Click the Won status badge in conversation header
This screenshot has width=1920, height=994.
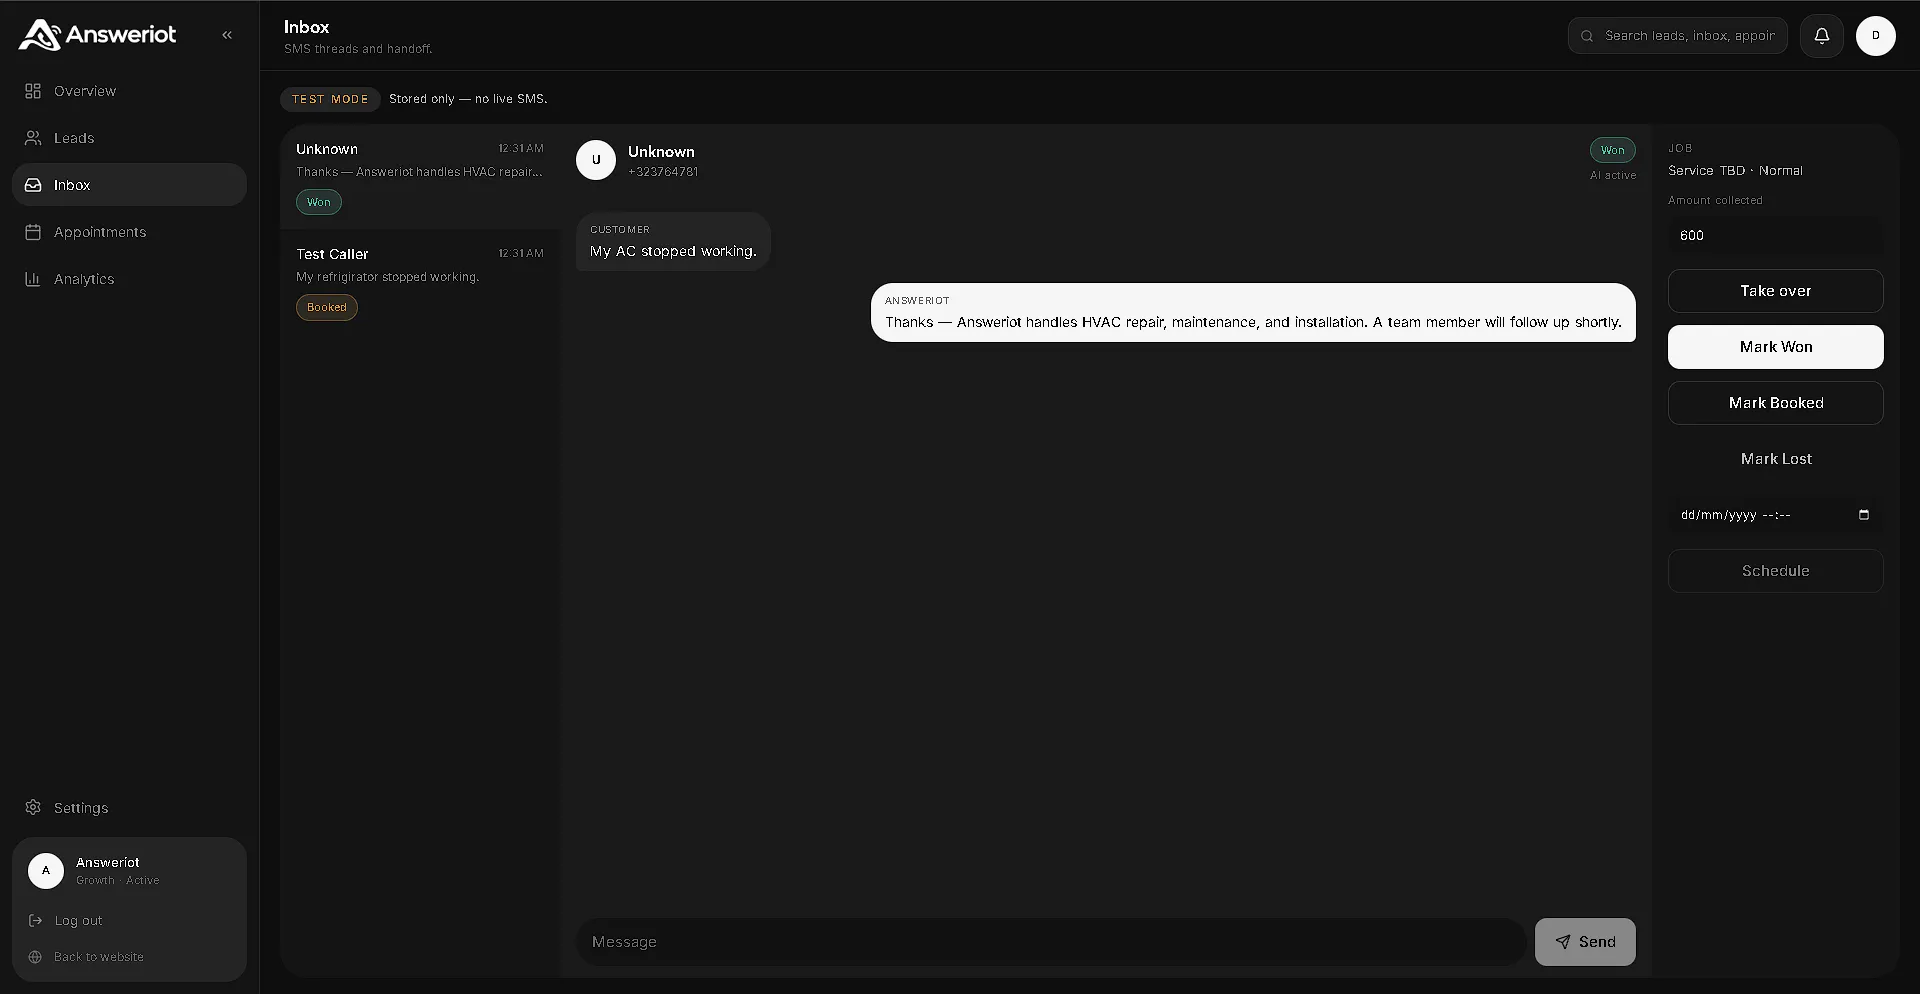click(x=1613, y=150)
